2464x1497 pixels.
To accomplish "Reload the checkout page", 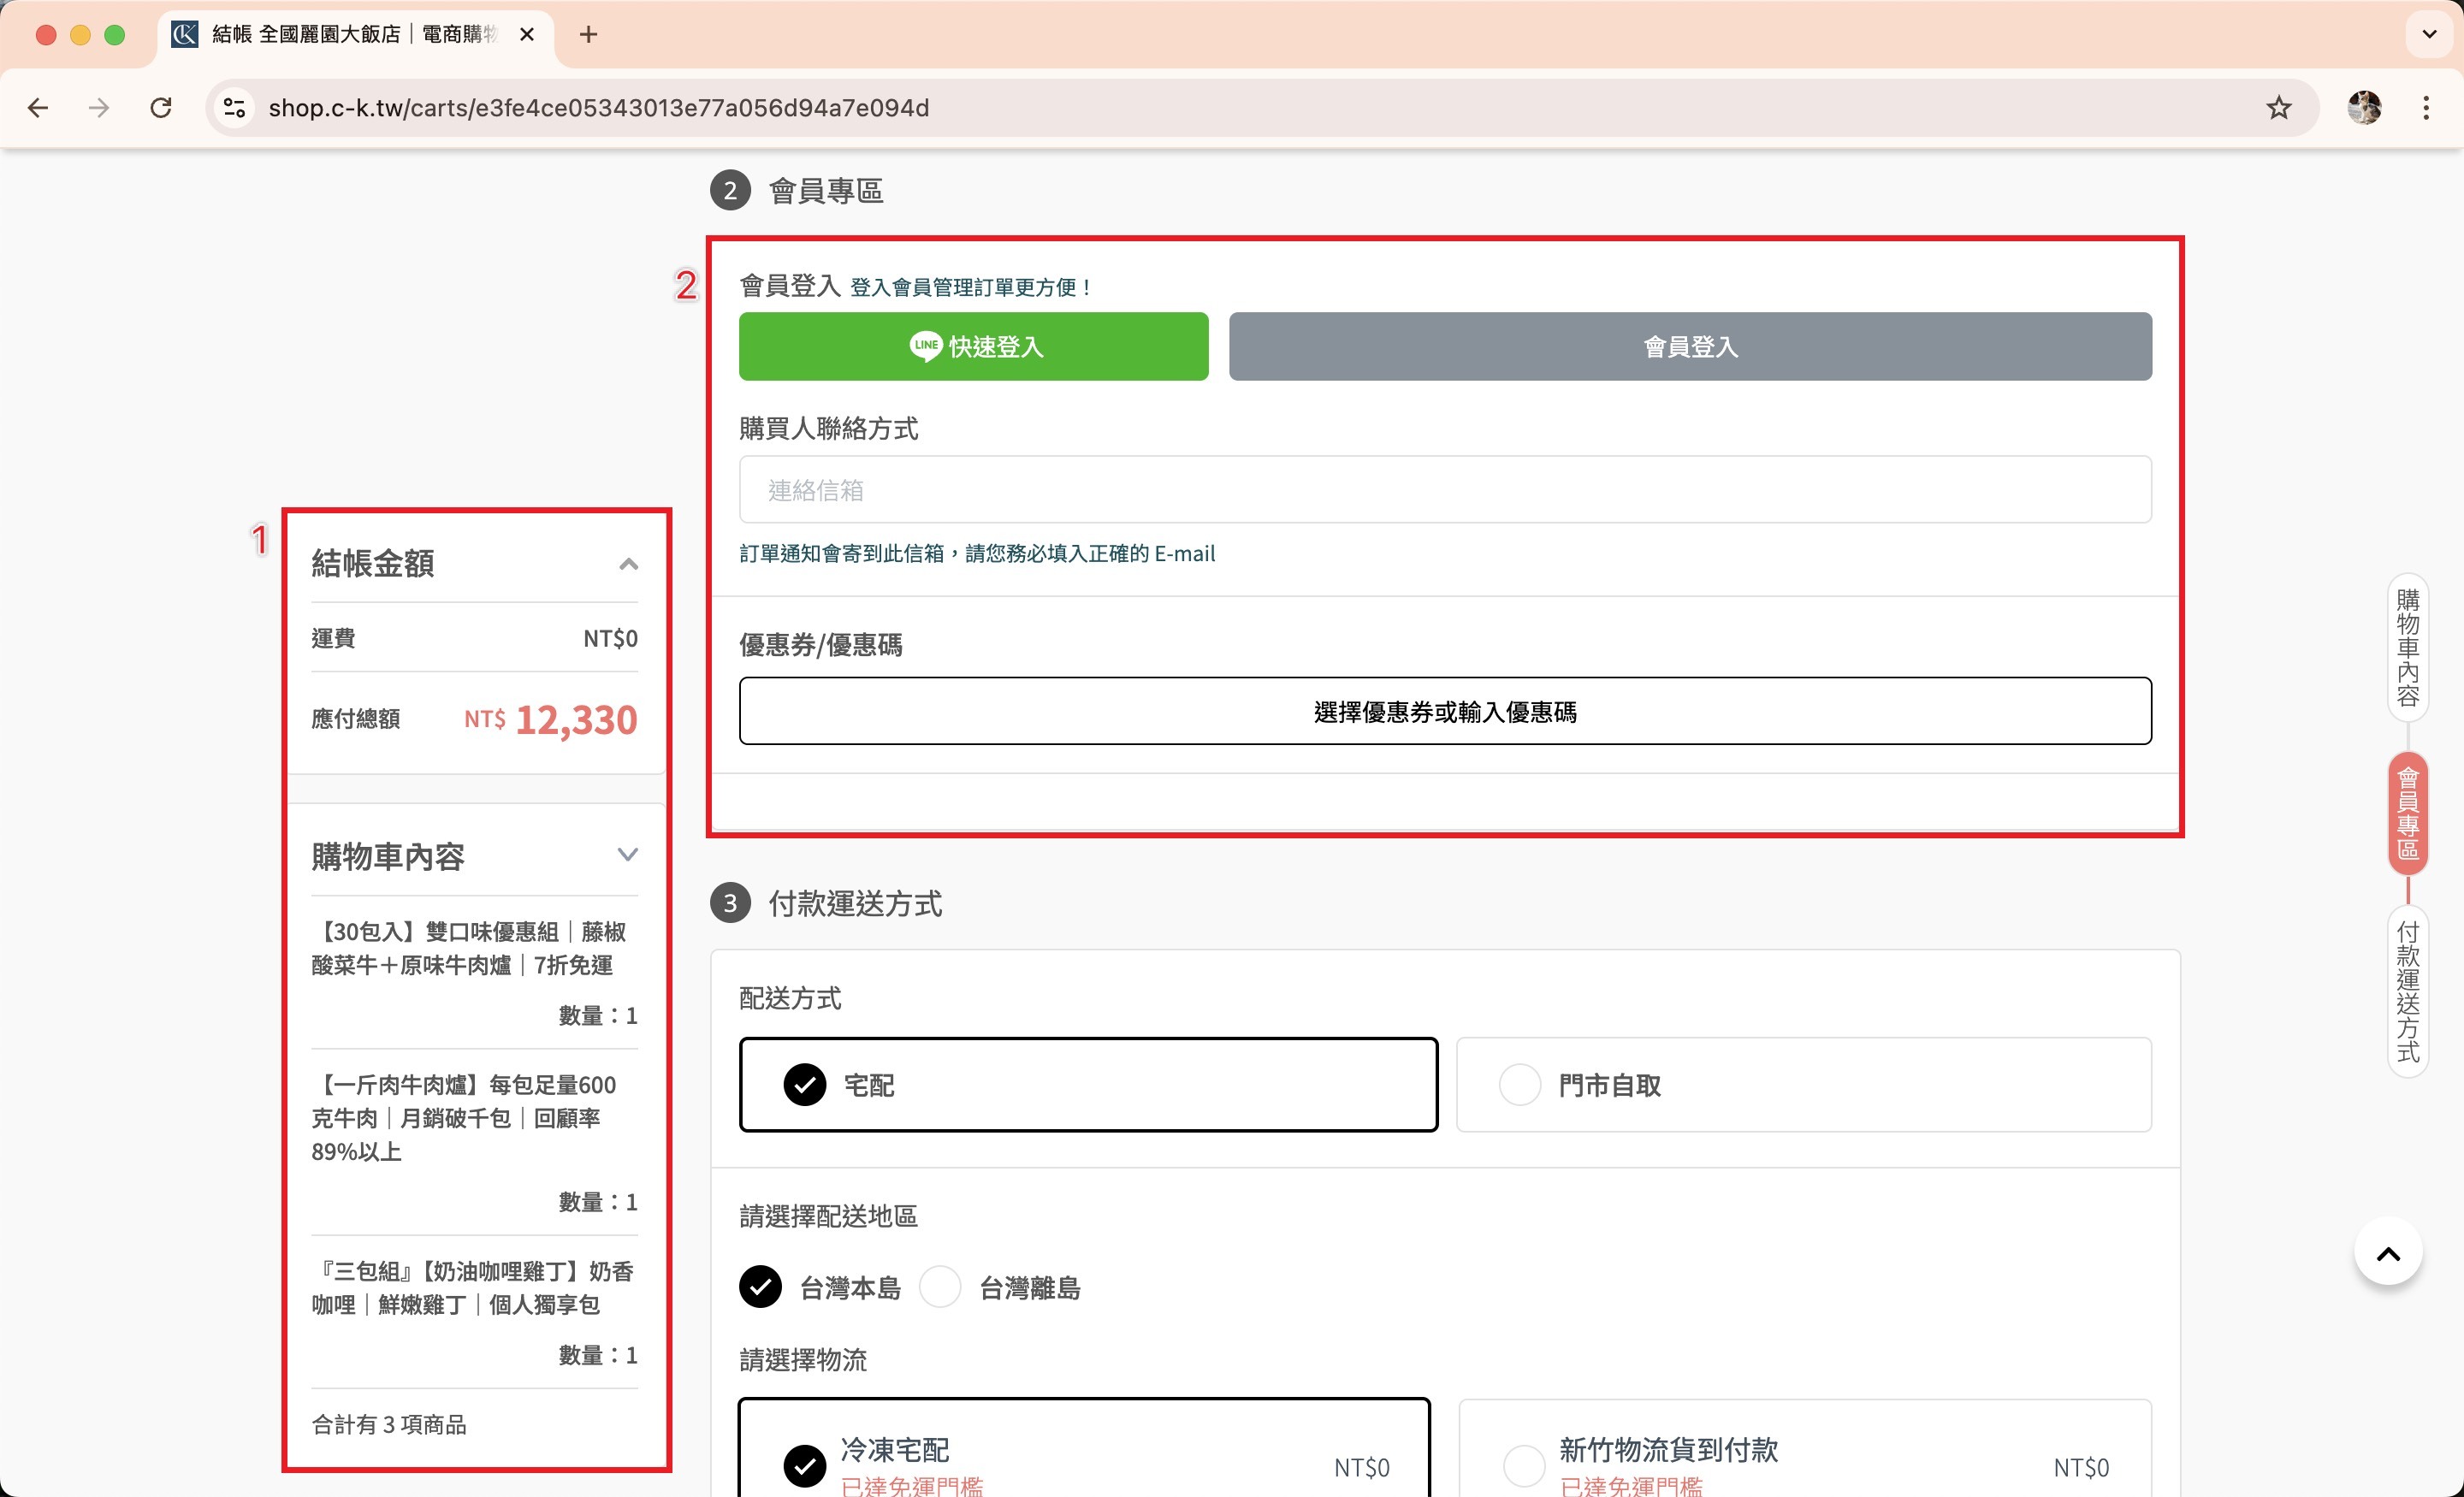I will [x=161, y=108].
